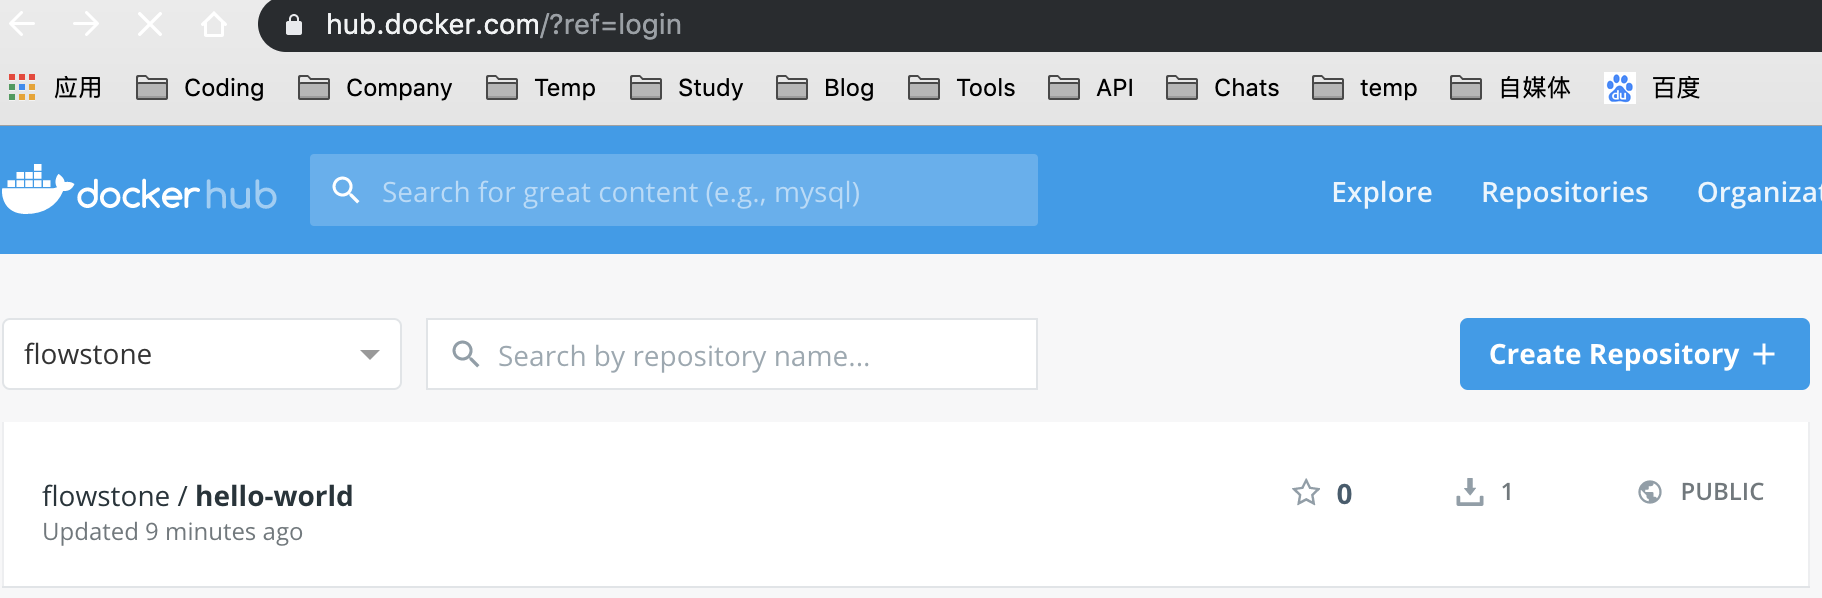This screenshot has height=598, width=1822.
Task: Click the browser forward arrow
Action: (86, 24)
